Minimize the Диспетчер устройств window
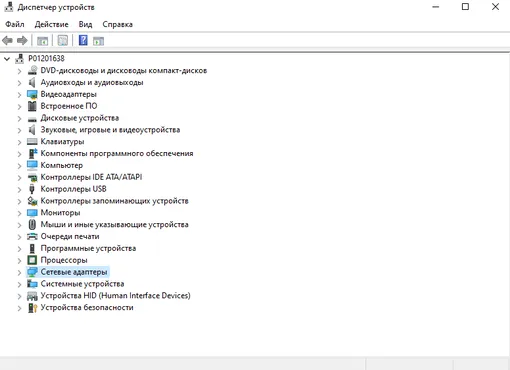The image size is (510, 370). [436, 7]
